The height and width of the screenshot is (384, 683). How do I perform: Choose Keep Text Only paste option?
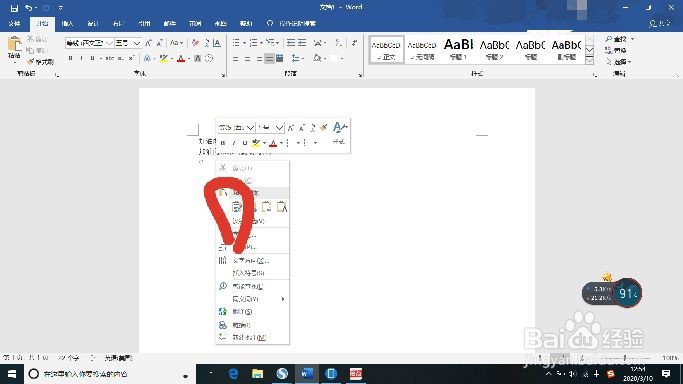tap(282, 207)
